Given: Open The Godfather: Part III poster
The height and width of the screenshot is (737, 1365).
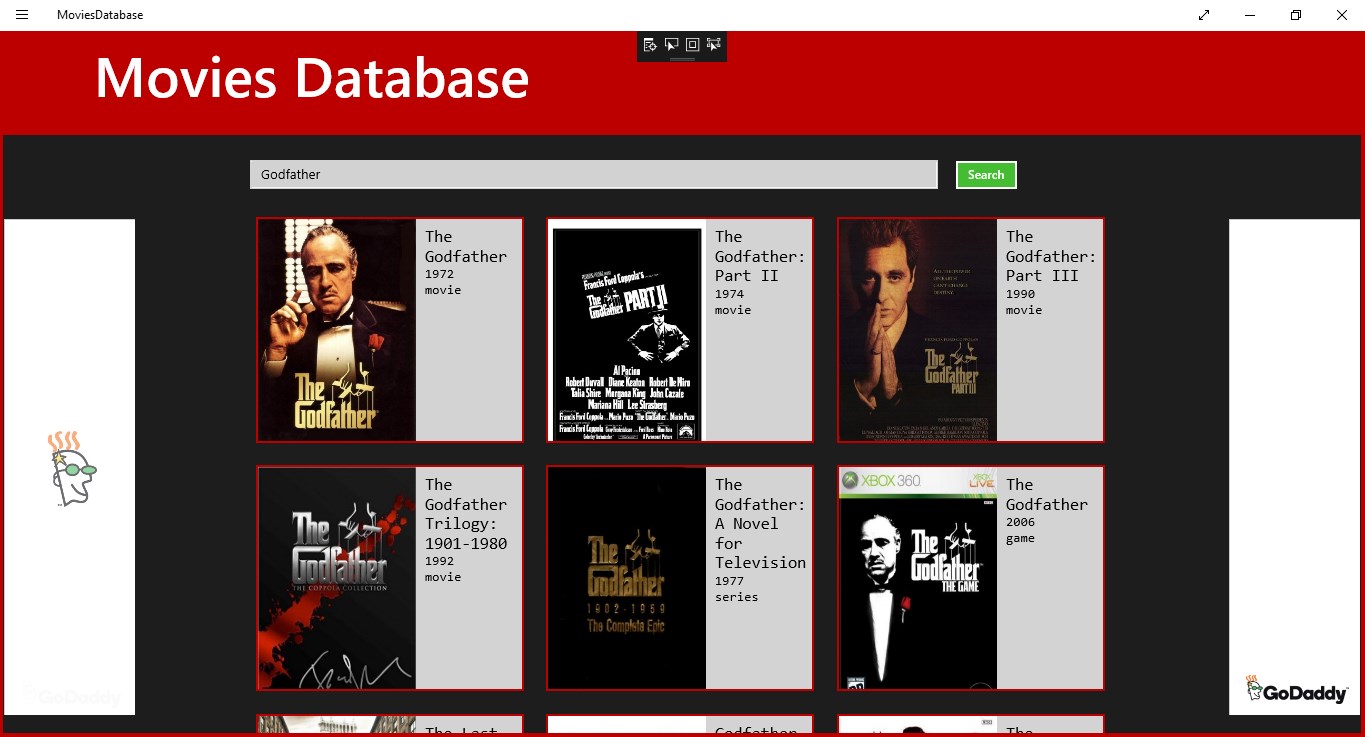Looking at the screenshot, I should pyautogui.click(x=918, y=330).
